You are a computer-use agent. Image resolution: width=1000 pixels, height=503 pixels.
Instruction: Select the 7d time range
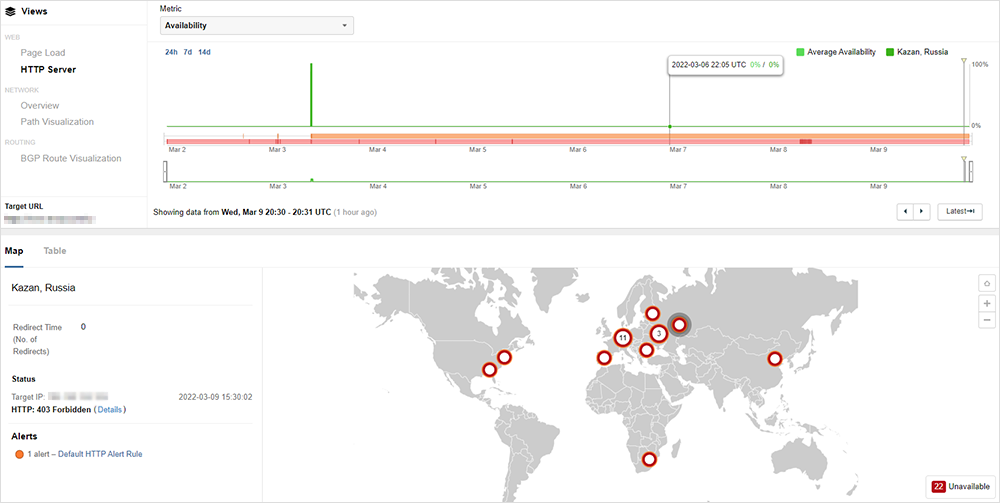point(188,52)
